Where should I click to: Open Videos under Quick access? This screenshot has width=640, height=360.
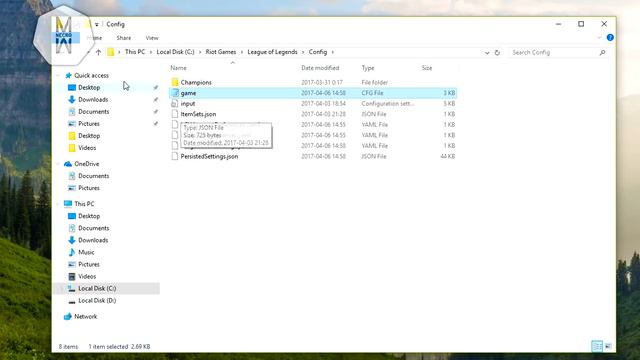[87, 148]
